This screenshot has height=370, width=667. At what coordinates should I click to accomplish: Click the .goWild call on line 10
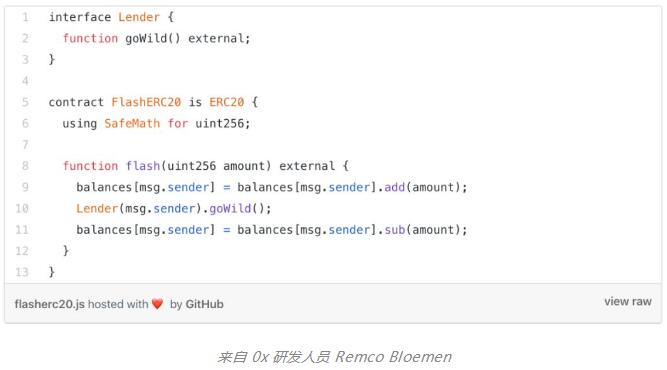click(230, 208)
